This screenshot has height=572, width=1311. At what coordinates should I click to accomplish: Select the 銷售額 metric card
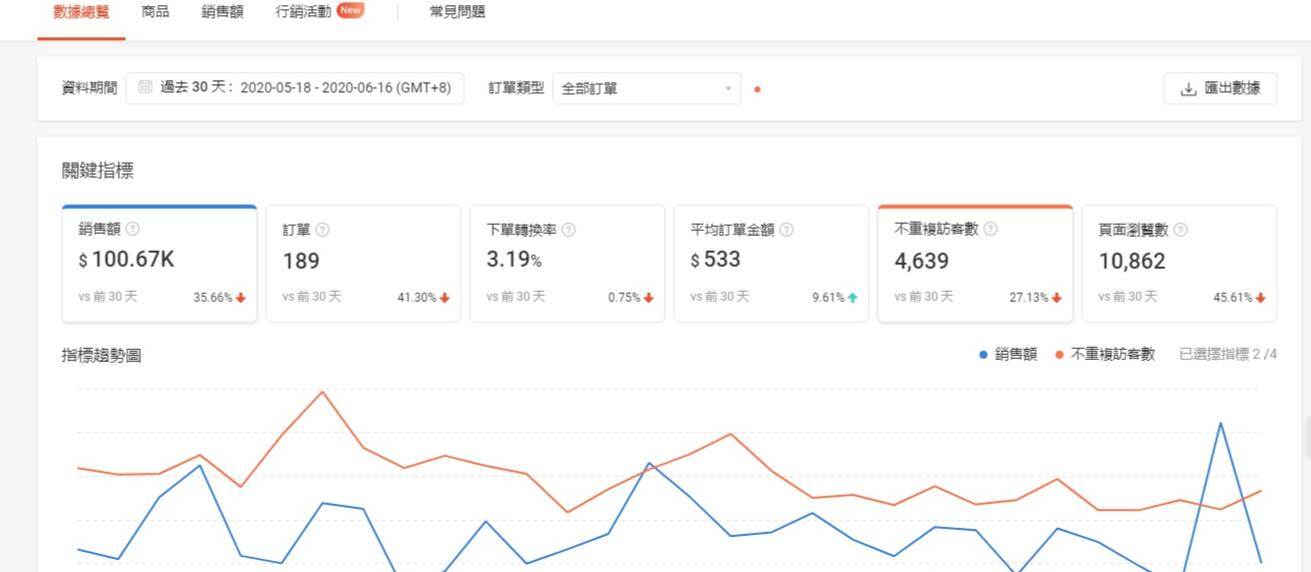coord(160,263)
